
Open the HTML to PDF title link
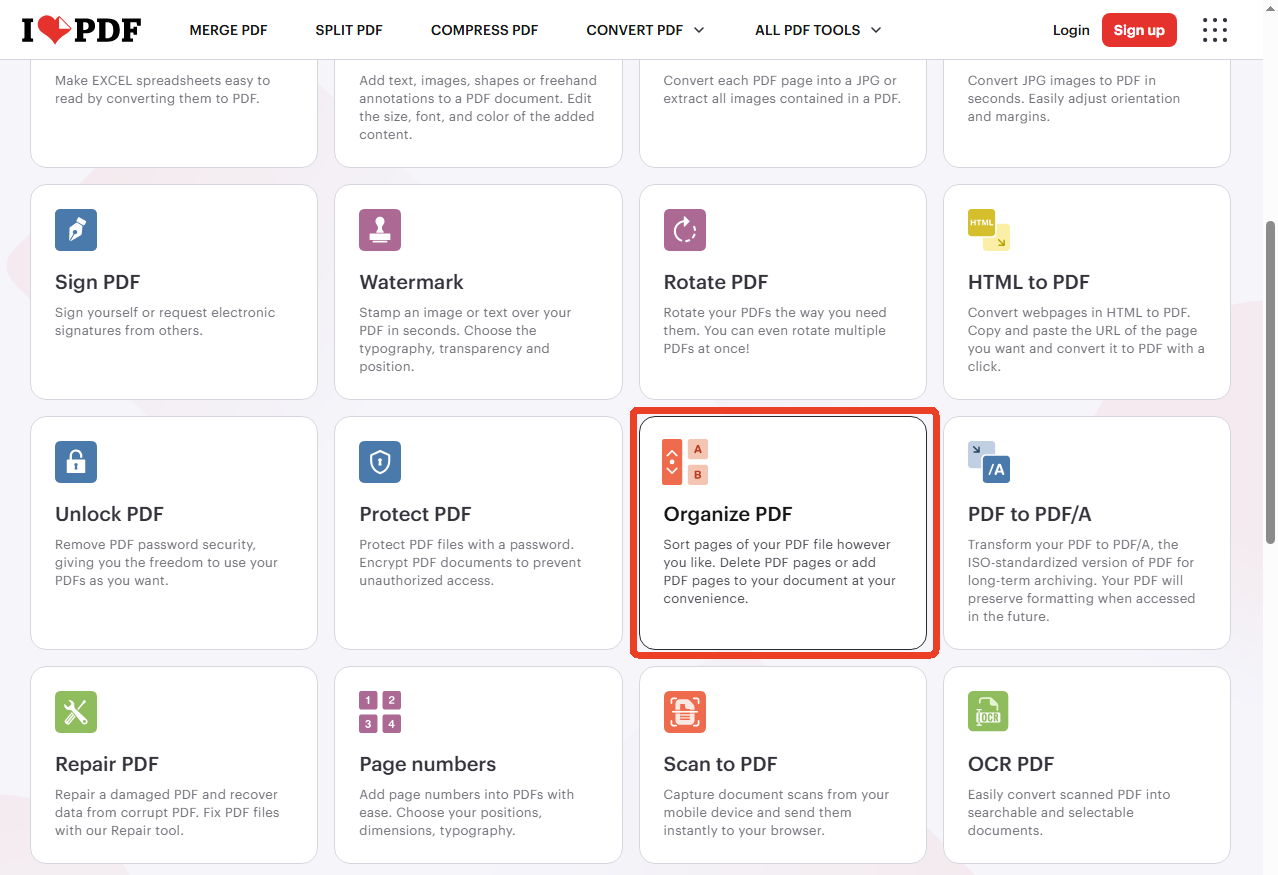click(1029, 282)
